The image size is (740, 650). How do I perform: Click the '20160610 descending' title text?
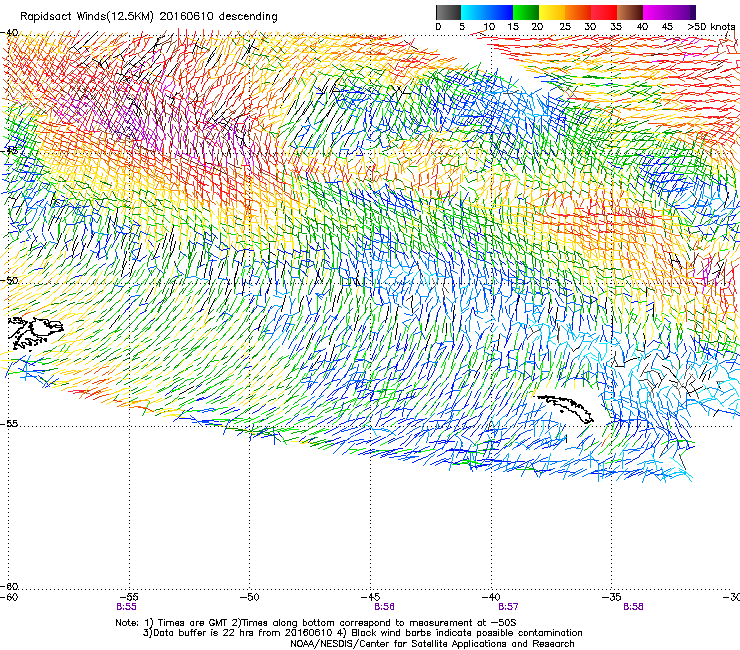click(219, 17)
